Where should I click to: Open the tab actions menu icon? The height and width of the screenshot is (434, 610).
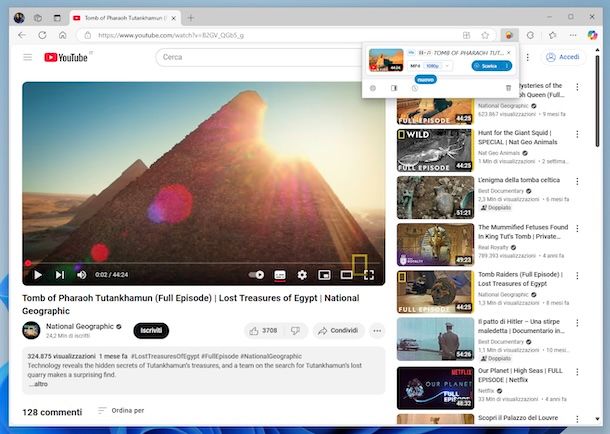click(57, 18)
